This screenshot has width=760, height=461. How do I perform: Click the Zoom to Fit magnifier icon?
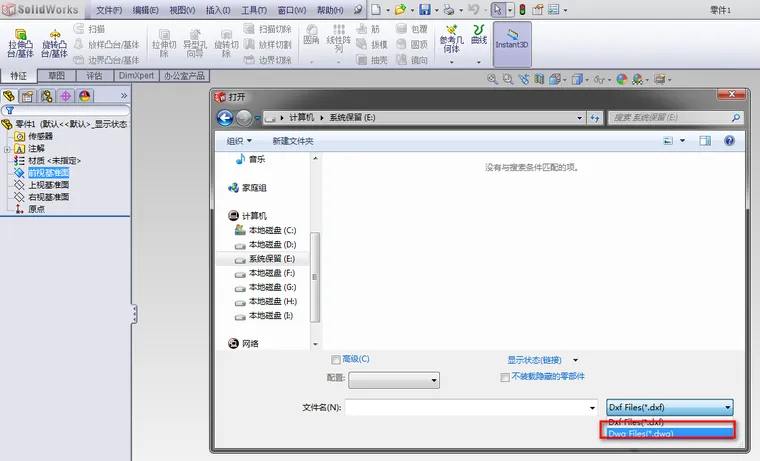tap(492, 79)
